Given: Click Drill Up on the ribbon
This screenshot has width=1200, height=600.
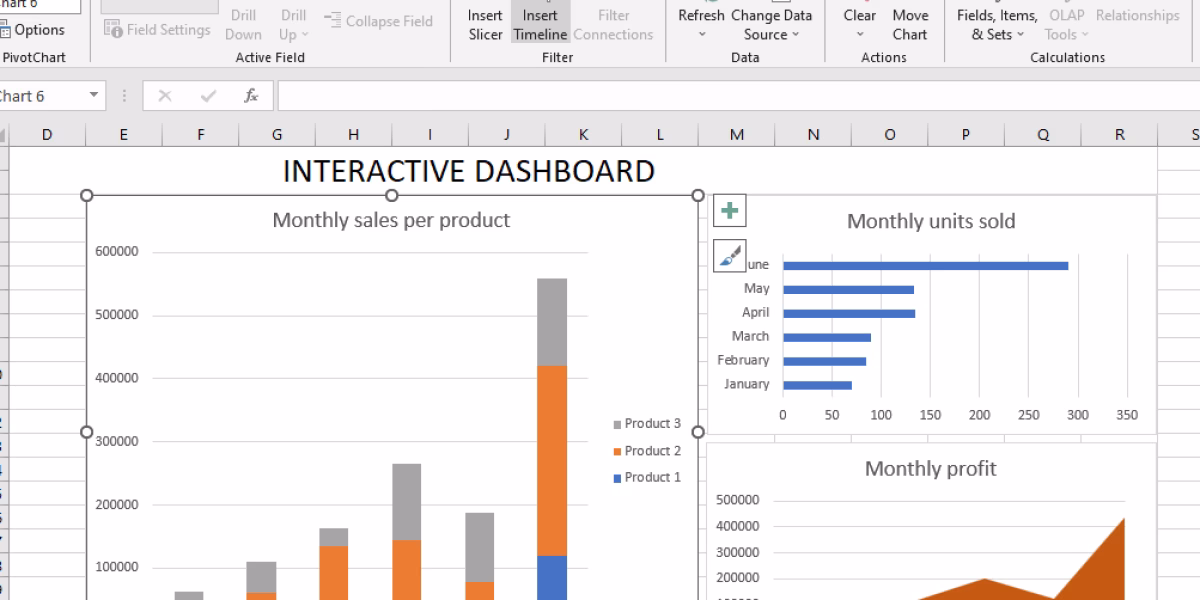Looking at the screenshot, I should (291, 22).
